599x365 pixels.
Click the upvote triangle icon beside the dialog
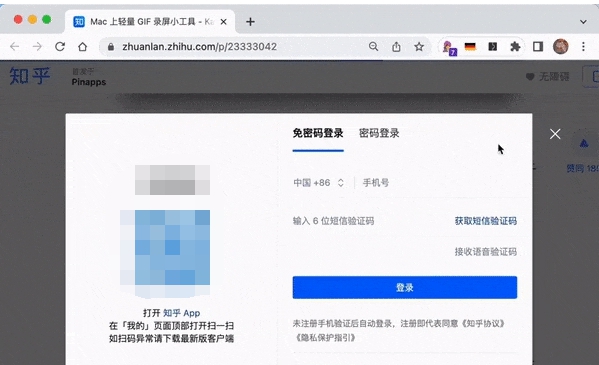(x=584, y=144)
